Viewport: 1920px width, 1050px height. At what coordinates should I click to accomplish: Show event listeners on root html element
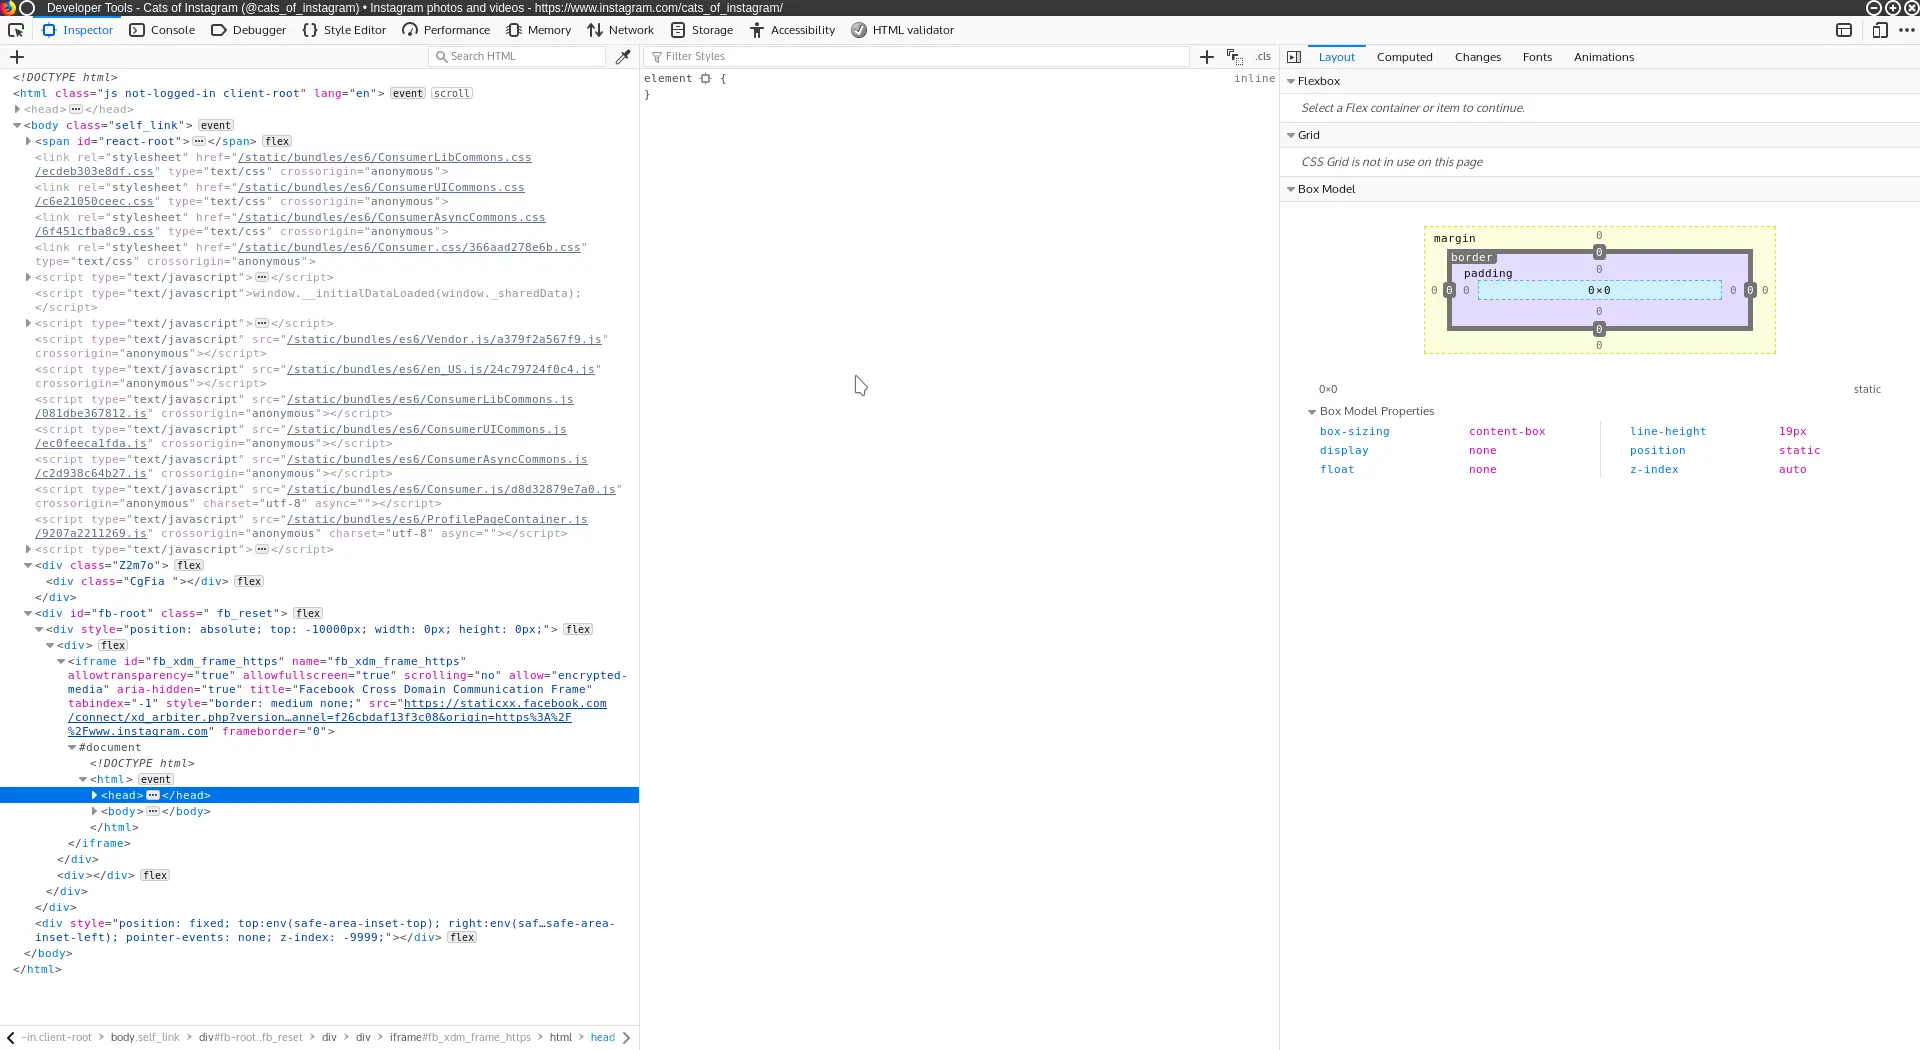(408, 93)
